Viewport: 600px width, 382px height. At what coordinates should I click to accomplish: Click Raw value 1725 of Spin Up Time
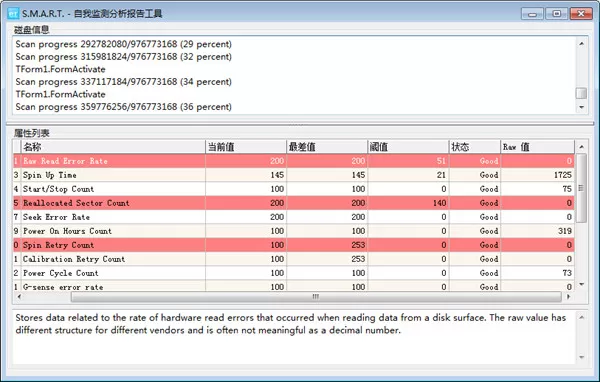click(562, 175)
